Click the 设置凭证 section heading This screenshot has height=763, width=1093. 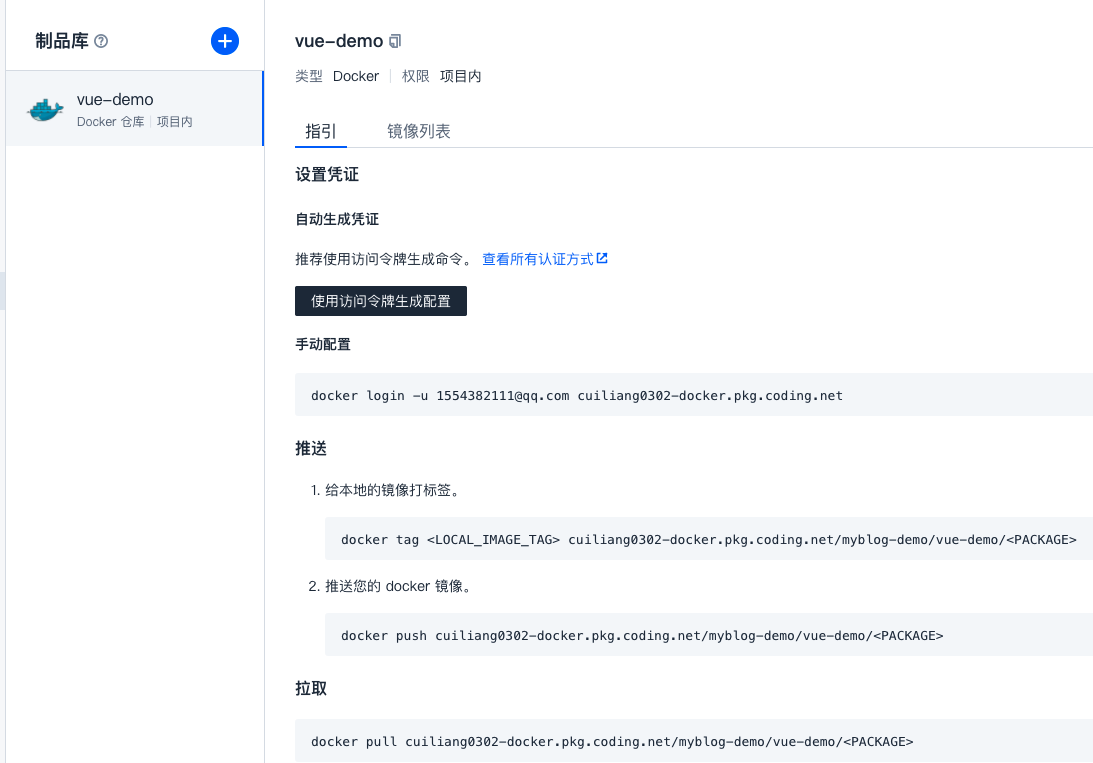tap(327, 174)
